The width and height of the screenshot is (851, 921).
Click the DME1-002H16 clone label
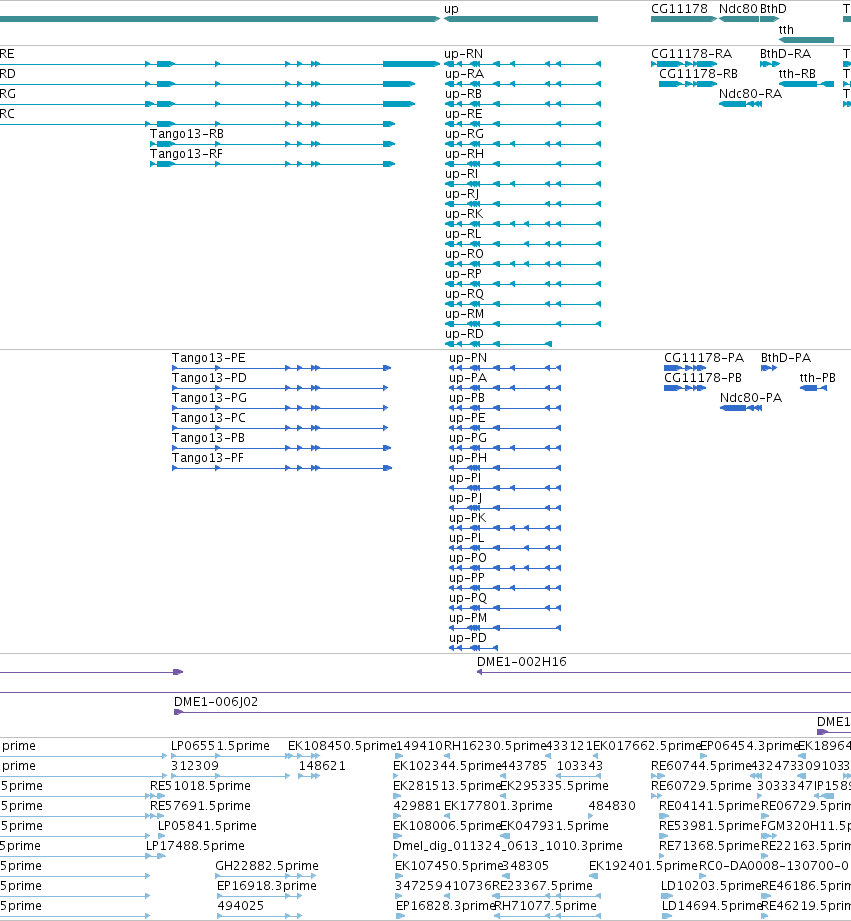522,662
